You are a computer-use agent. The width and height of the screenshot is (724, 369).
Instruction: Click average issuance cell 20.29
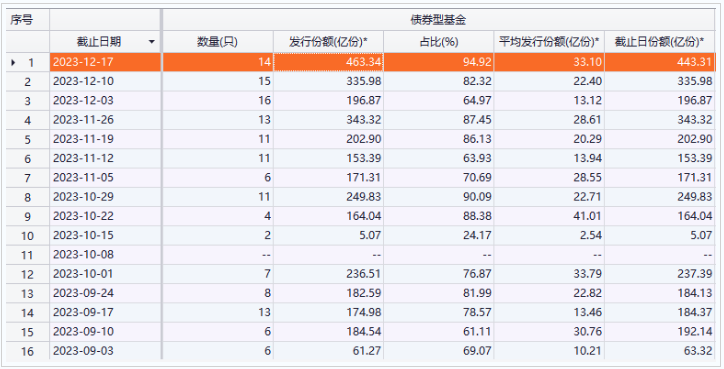(x=549, y=139)
